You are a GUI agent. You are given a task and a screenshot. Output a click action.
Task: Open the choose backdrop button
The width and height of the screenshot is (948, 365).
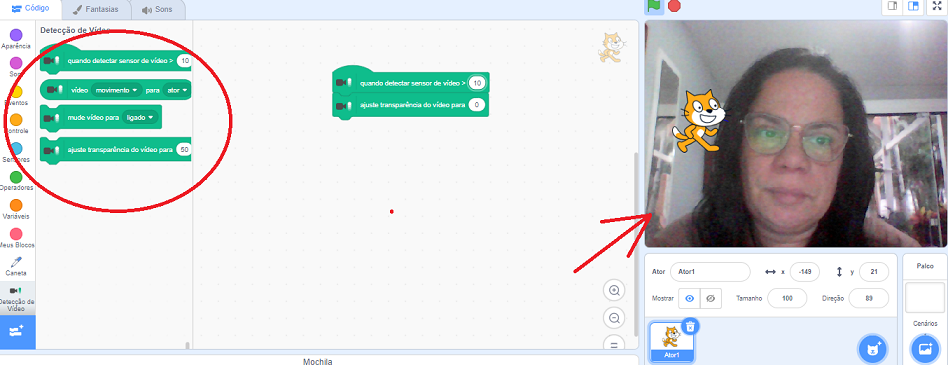(x=924, y=349)
